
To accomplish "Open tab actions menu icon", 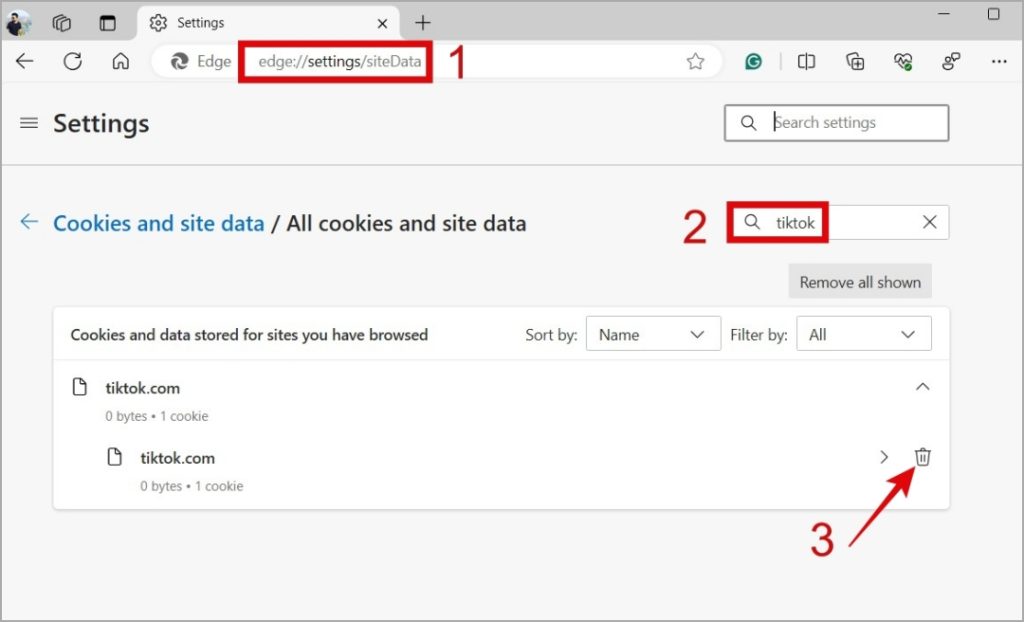I will [108, 23].
